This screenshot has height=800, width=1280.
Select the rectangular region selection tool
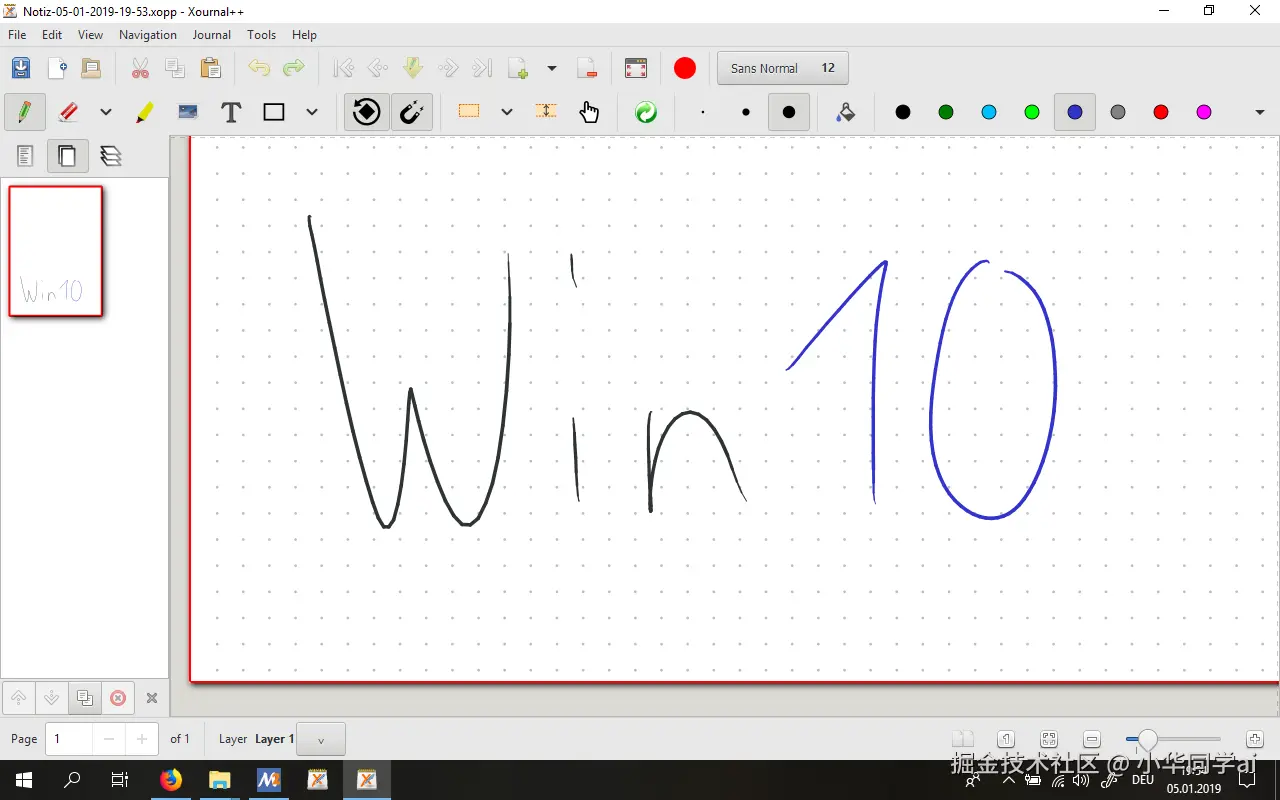[469, 112]
